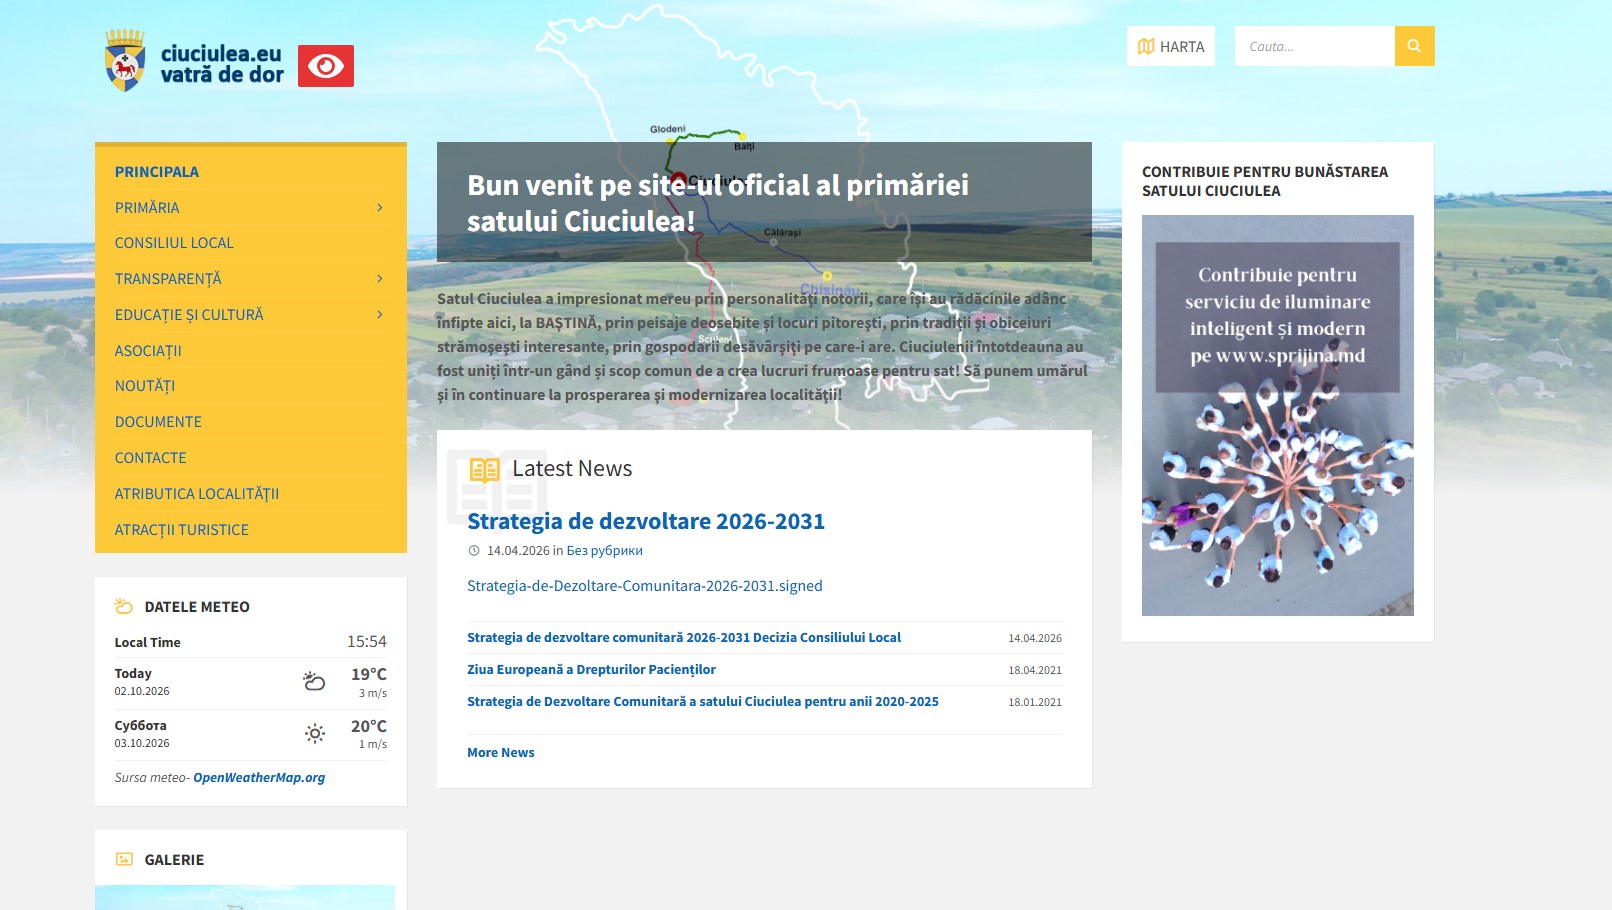Click the partly cloudy icon for Today
The image size is (1612, 910).
coord(314,681)
